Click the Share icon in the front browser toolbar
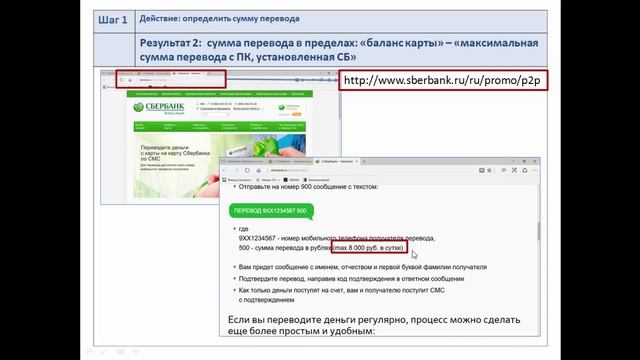This screenshot has width=640, height=360. coord(525,170)
